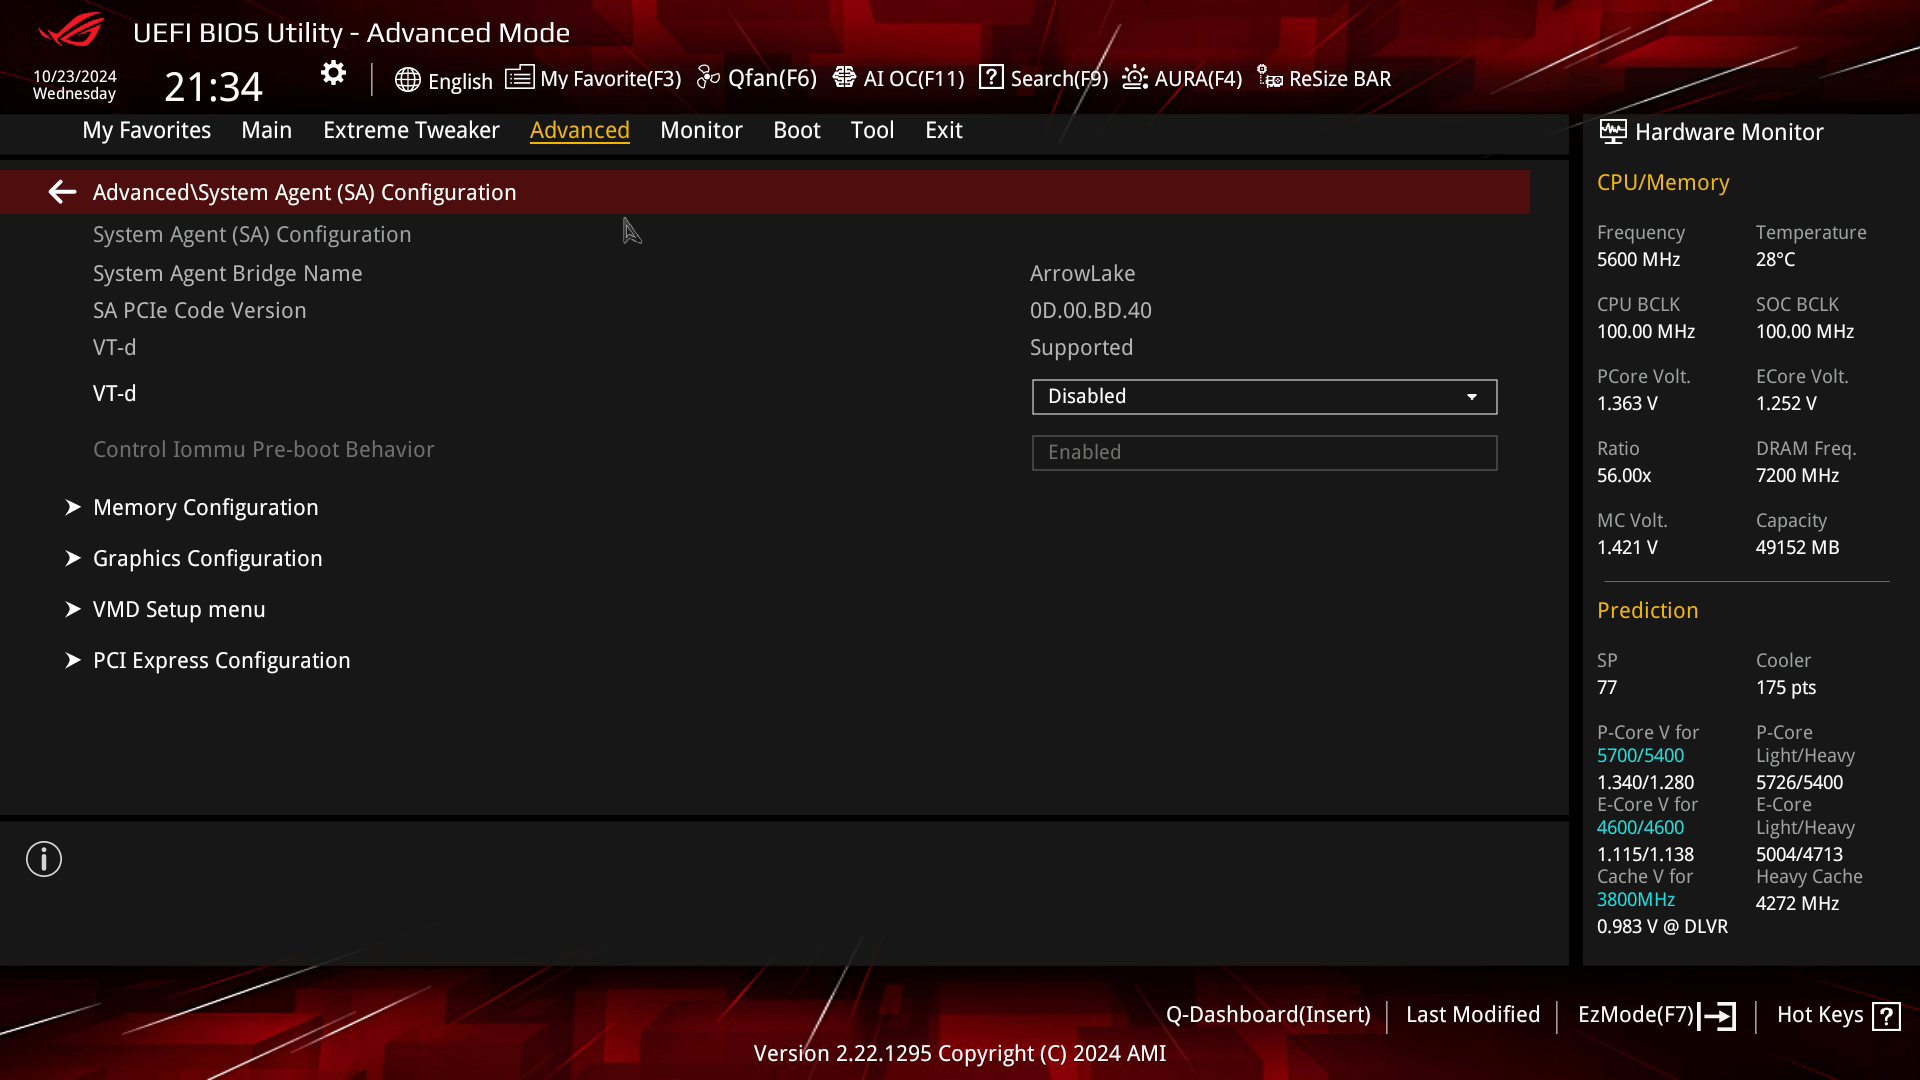Open My Favorite with the F3 icon
This screenshot has width=1920, height=1080.
pos(519,77)
